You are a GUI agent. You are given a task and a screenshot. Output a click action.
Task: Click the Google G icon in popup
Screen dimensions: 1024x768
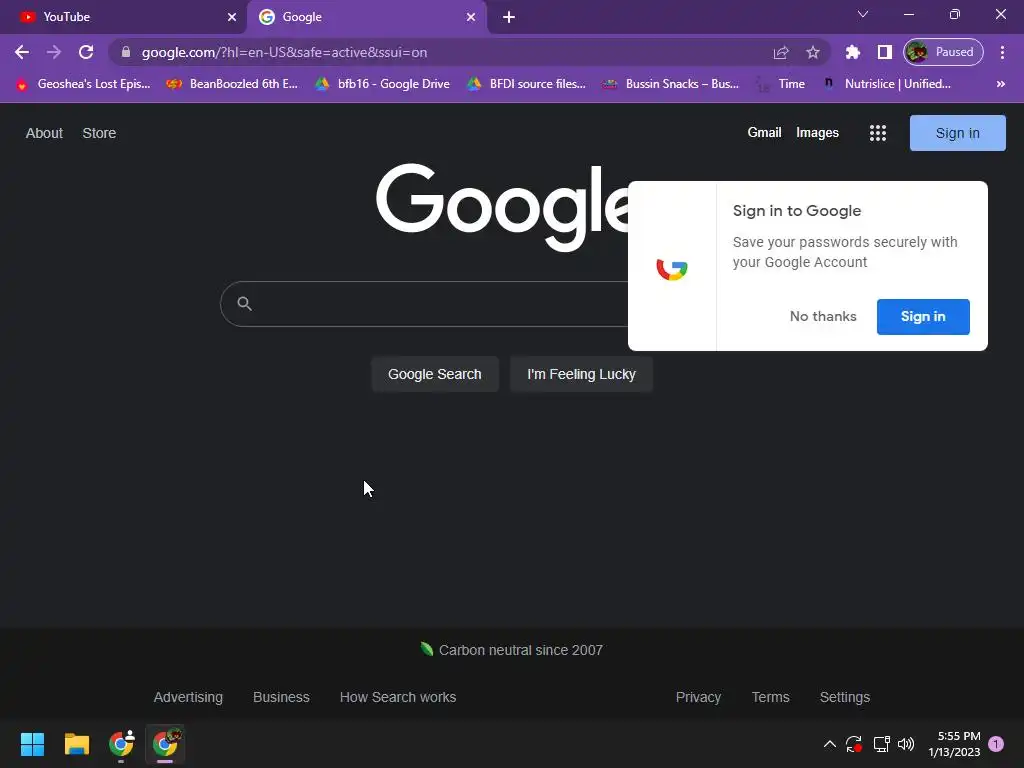[672, 268]
